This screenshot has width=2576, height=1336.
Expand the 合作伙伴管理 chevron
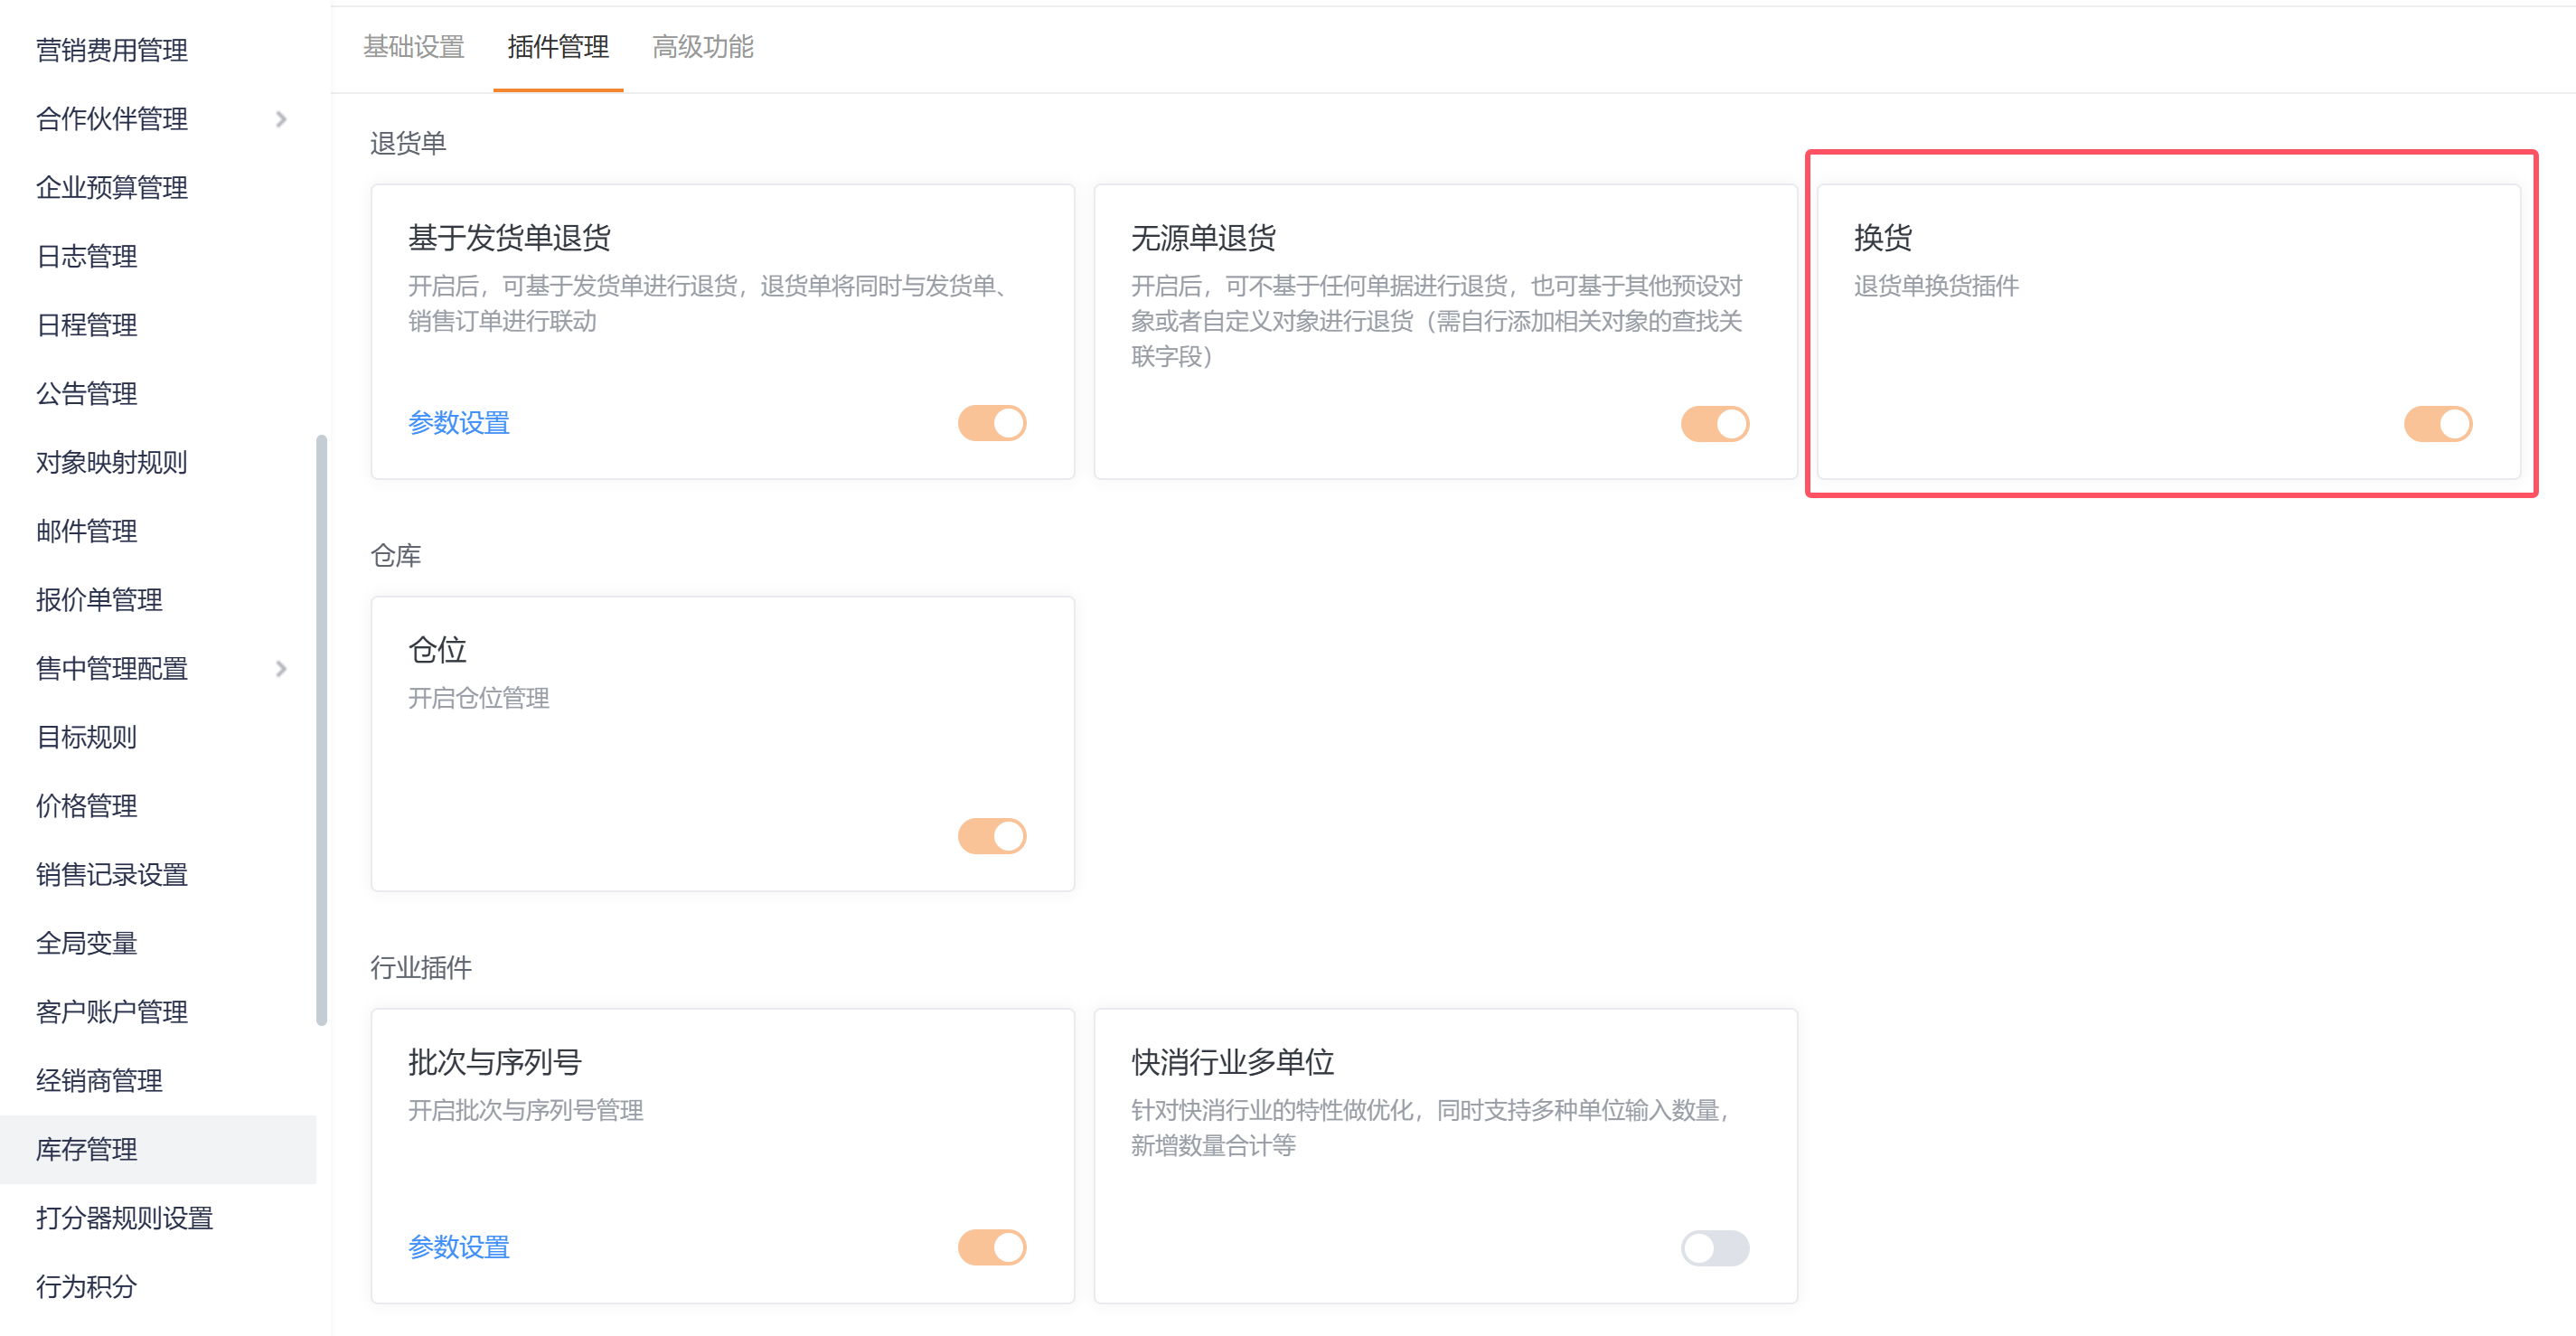[281, 119]
